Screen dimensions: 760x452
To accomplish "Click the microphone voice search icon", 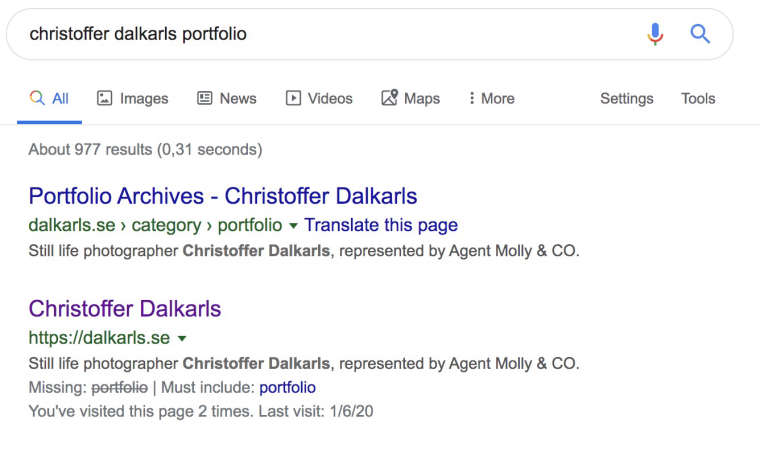I will [655, 34].
